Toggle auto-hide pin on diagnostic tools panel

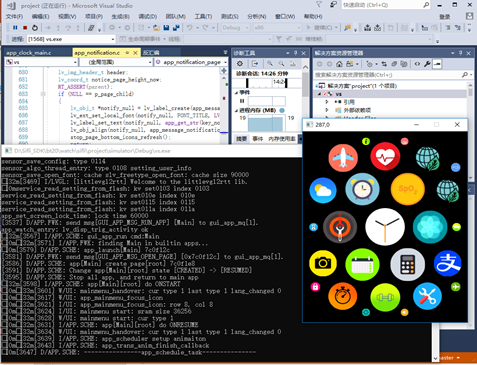(x=295, y=53)
